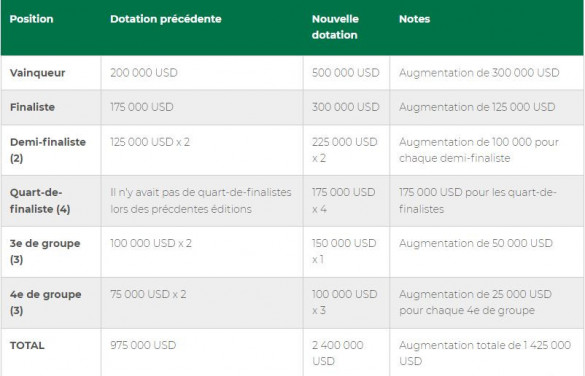Select the 500 000 USD winner cell
585x376 pixels.
tap(345, 73)
